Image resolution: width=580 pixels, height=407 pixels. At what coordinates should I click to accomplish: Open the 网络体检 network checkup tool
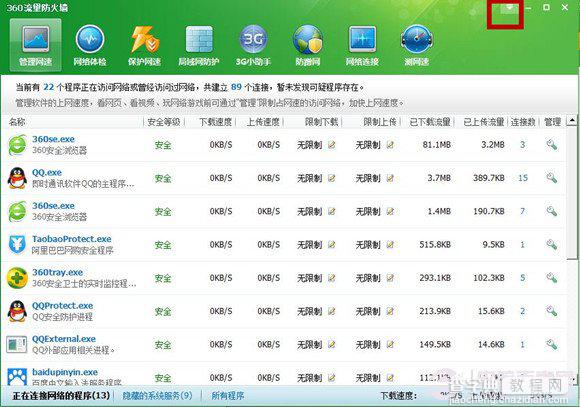(90, 45)
